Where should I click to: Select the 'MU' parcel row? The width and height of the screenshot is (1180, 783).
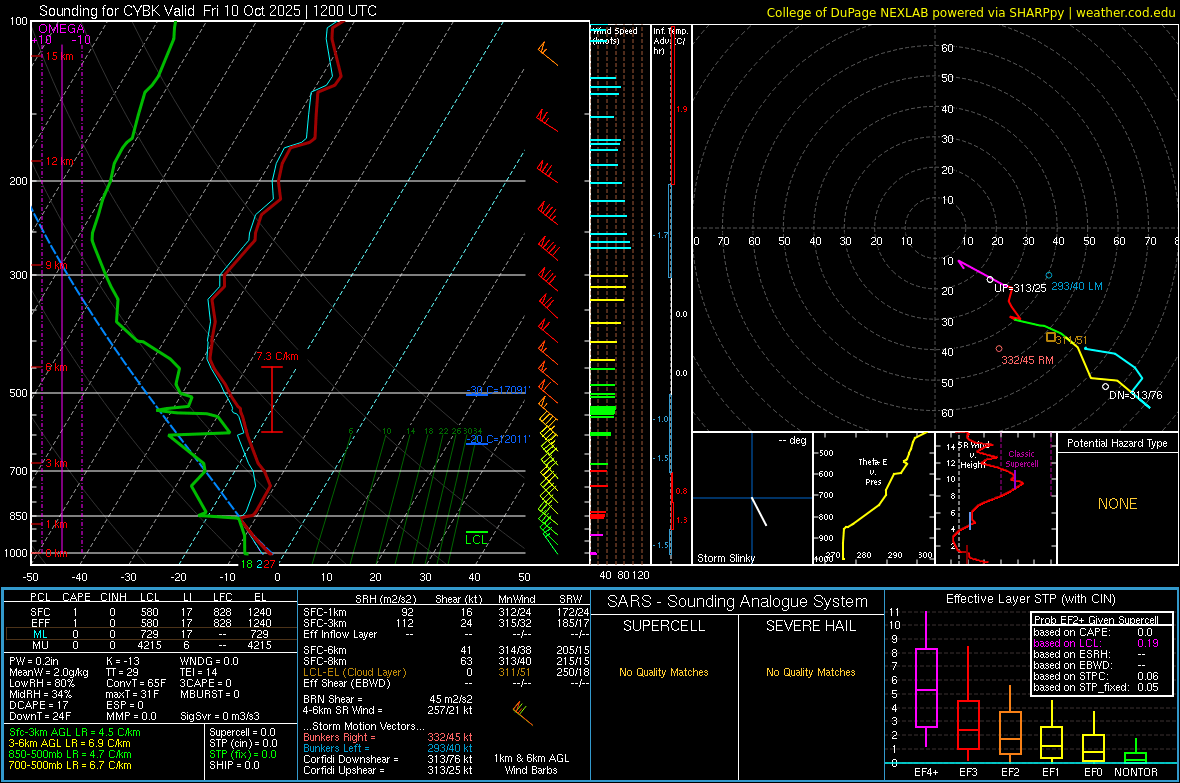[150, 644]
